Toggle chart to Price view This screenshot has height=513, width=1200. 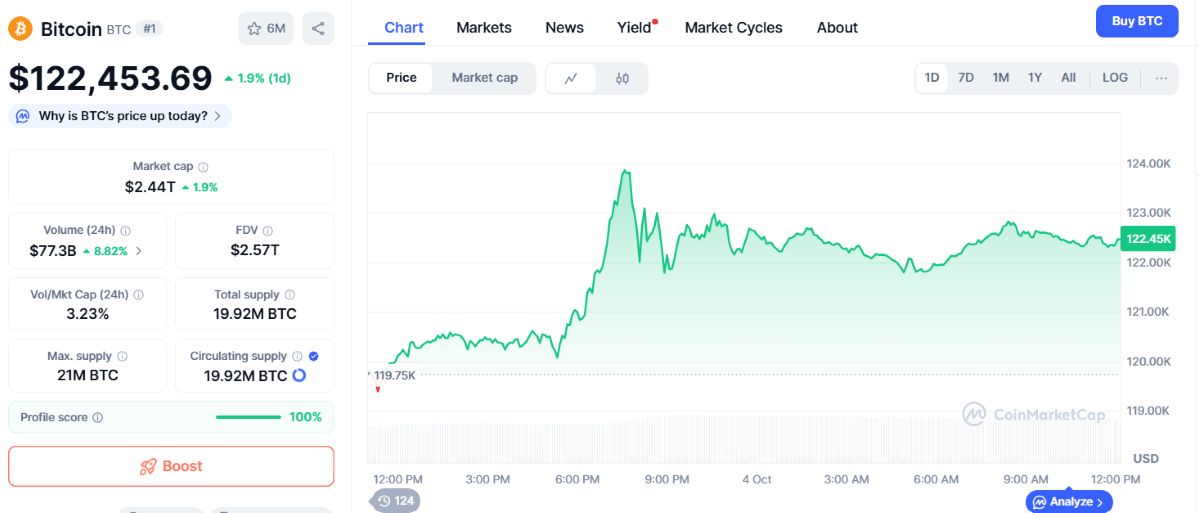(401, 78)
